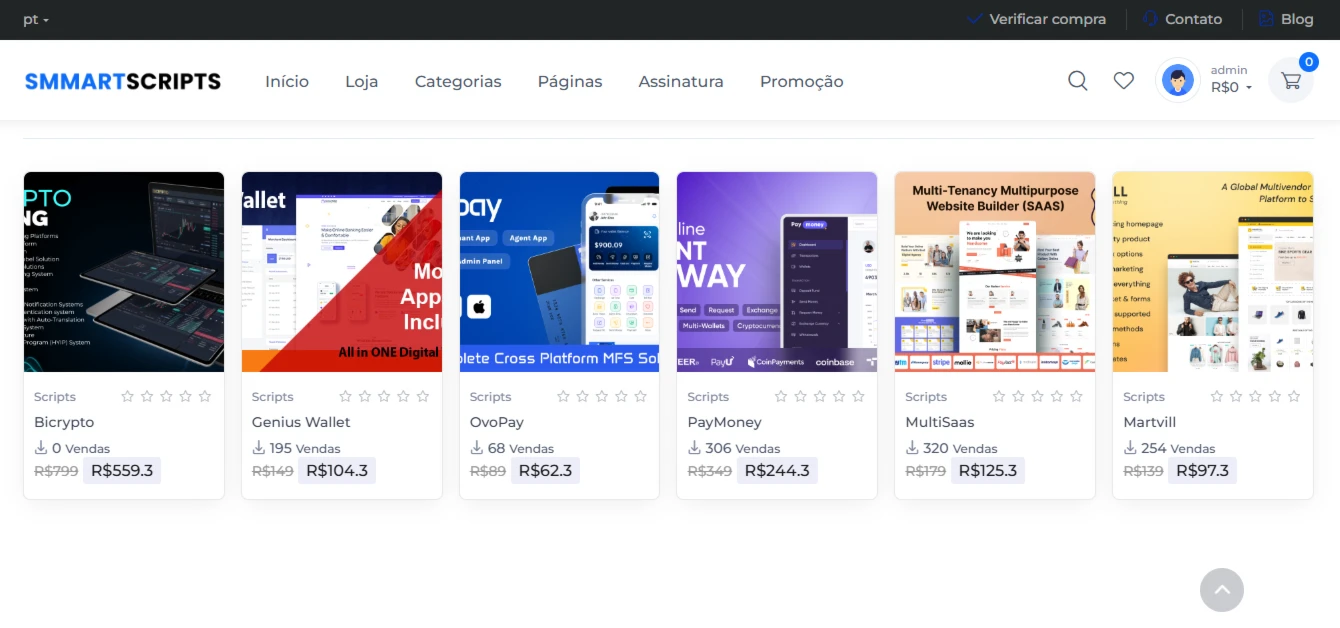Expand the pt language dropdown
Screen dimensions: 1340x628
pyautogui.click(x=36, y=19)
